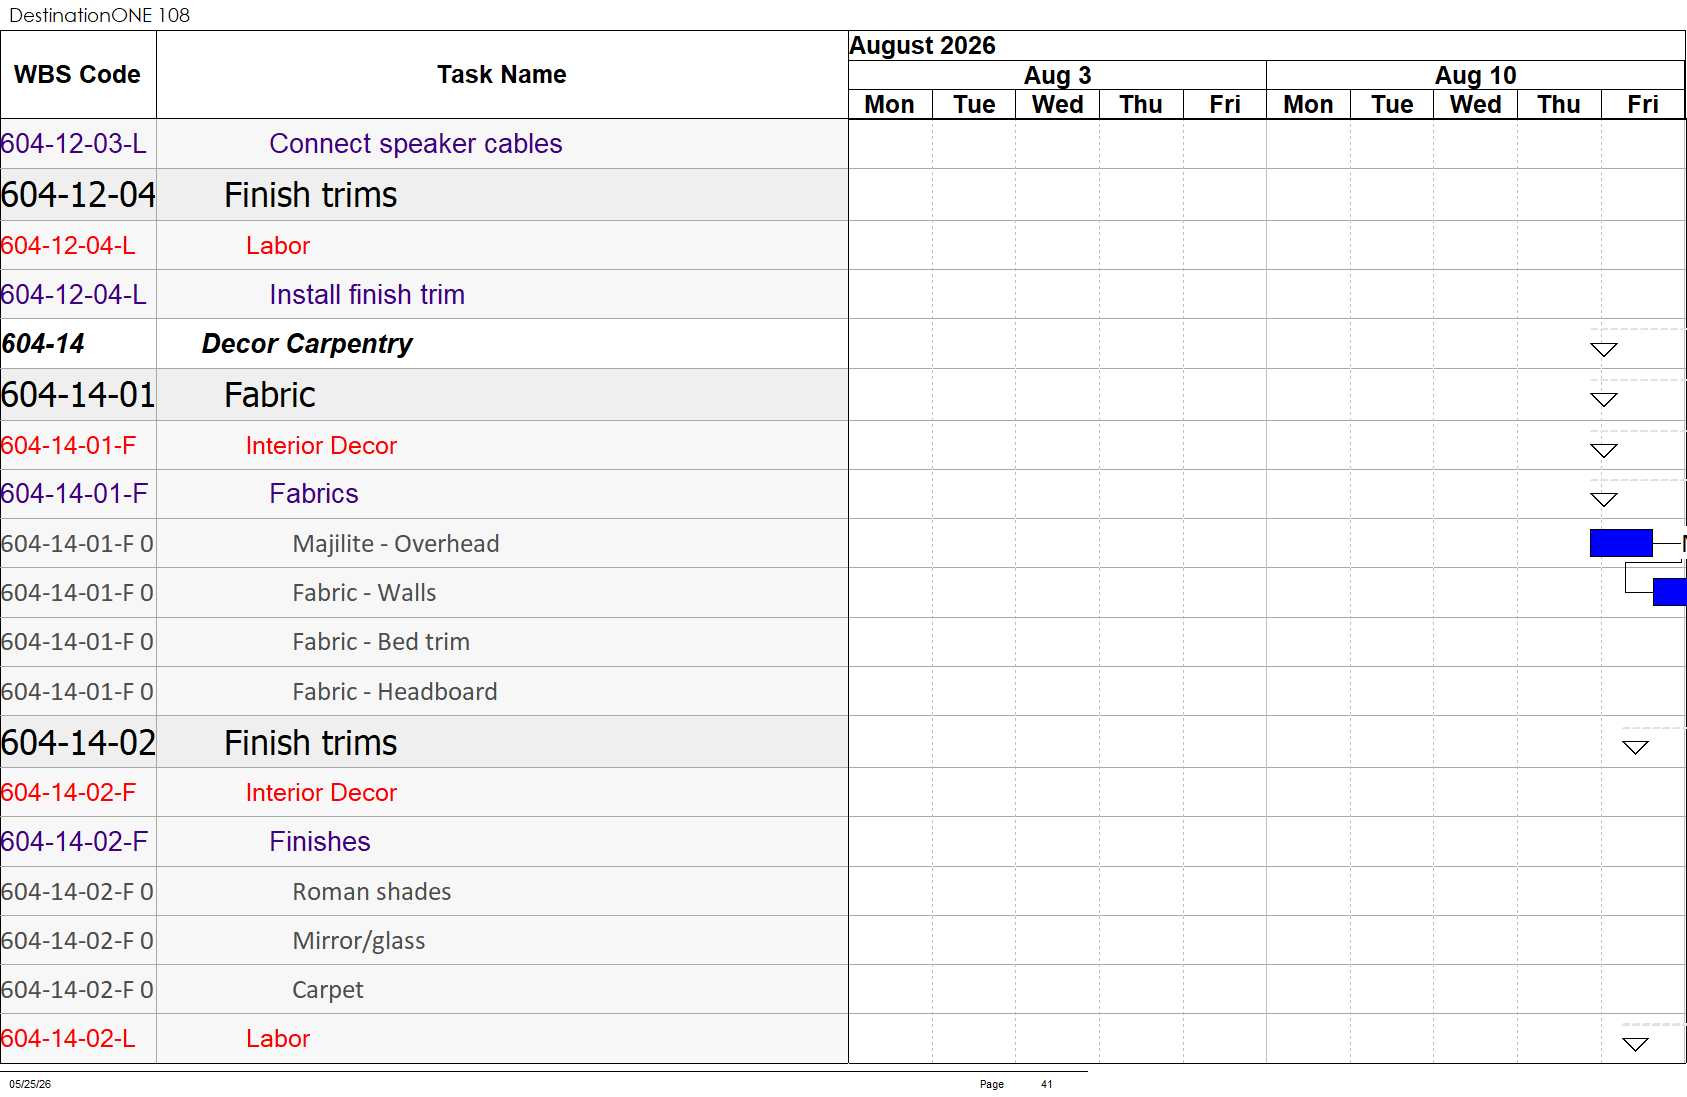Click Thu under the Aug 10 week
The height and width of the screenshot is (1097, 1687).
pyautogui.click(x=1559, y=104)
